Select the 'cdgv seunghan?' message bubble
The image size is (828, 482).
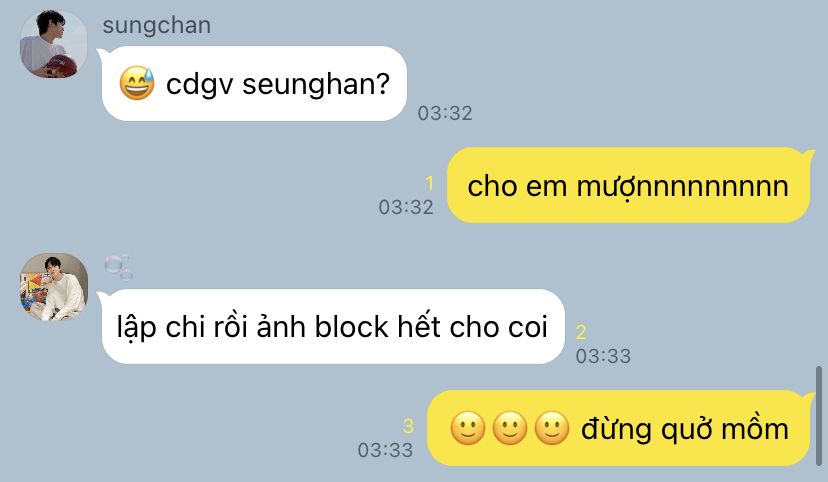tap(254, 83)
